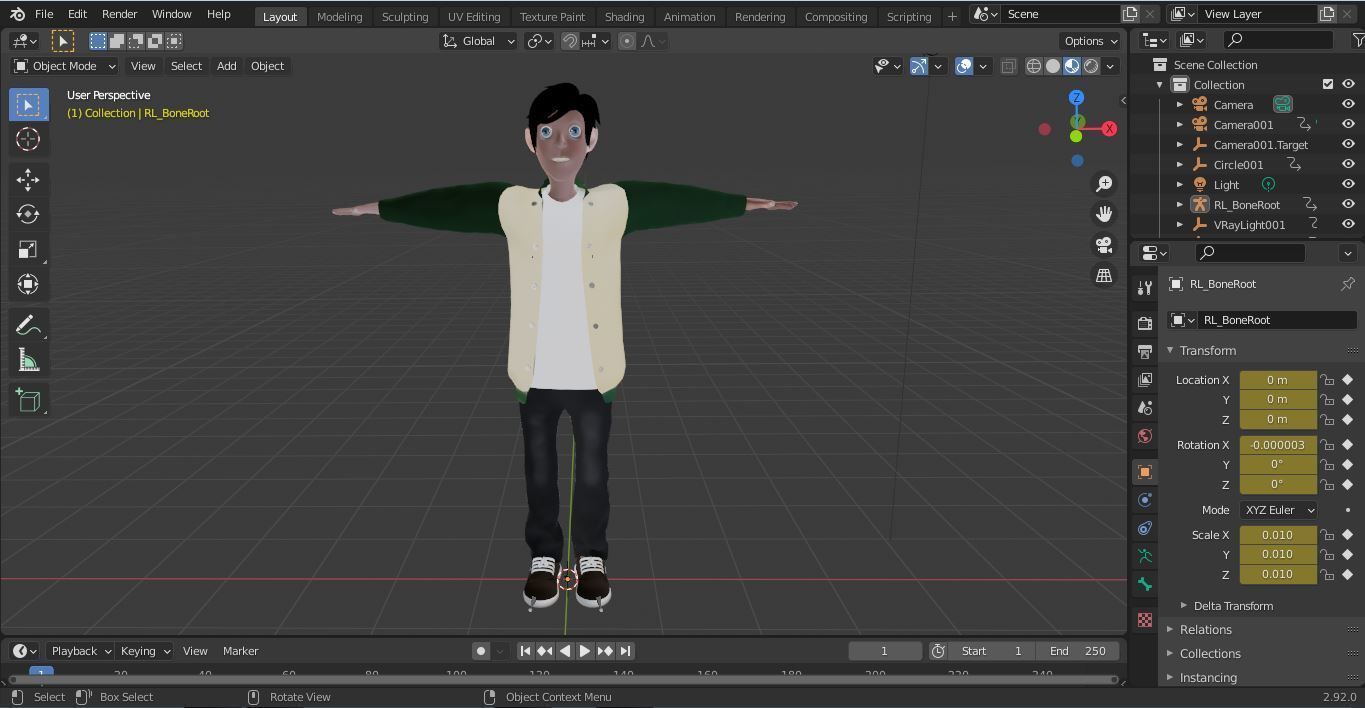Hide RL_BoneRoot using its eye icon
The image size is (1365, 708).
1348,204
